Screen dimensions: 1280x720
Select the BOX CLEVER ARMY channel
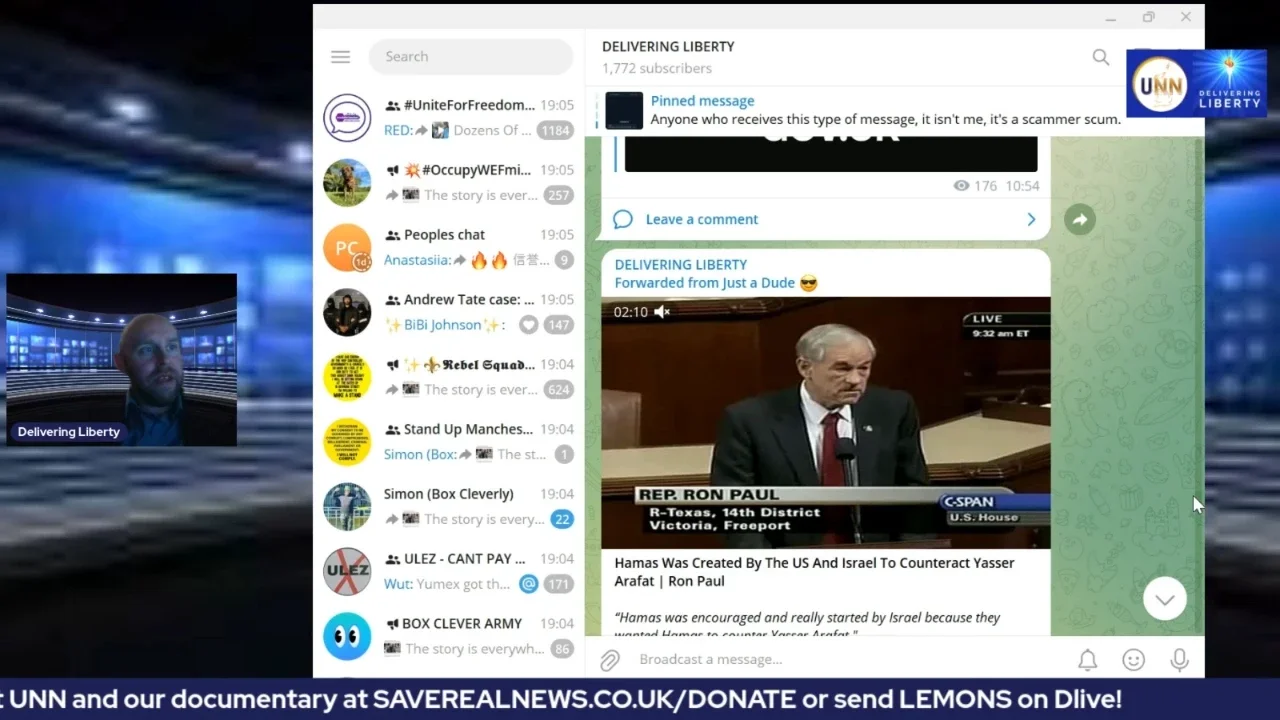point(449,636)
